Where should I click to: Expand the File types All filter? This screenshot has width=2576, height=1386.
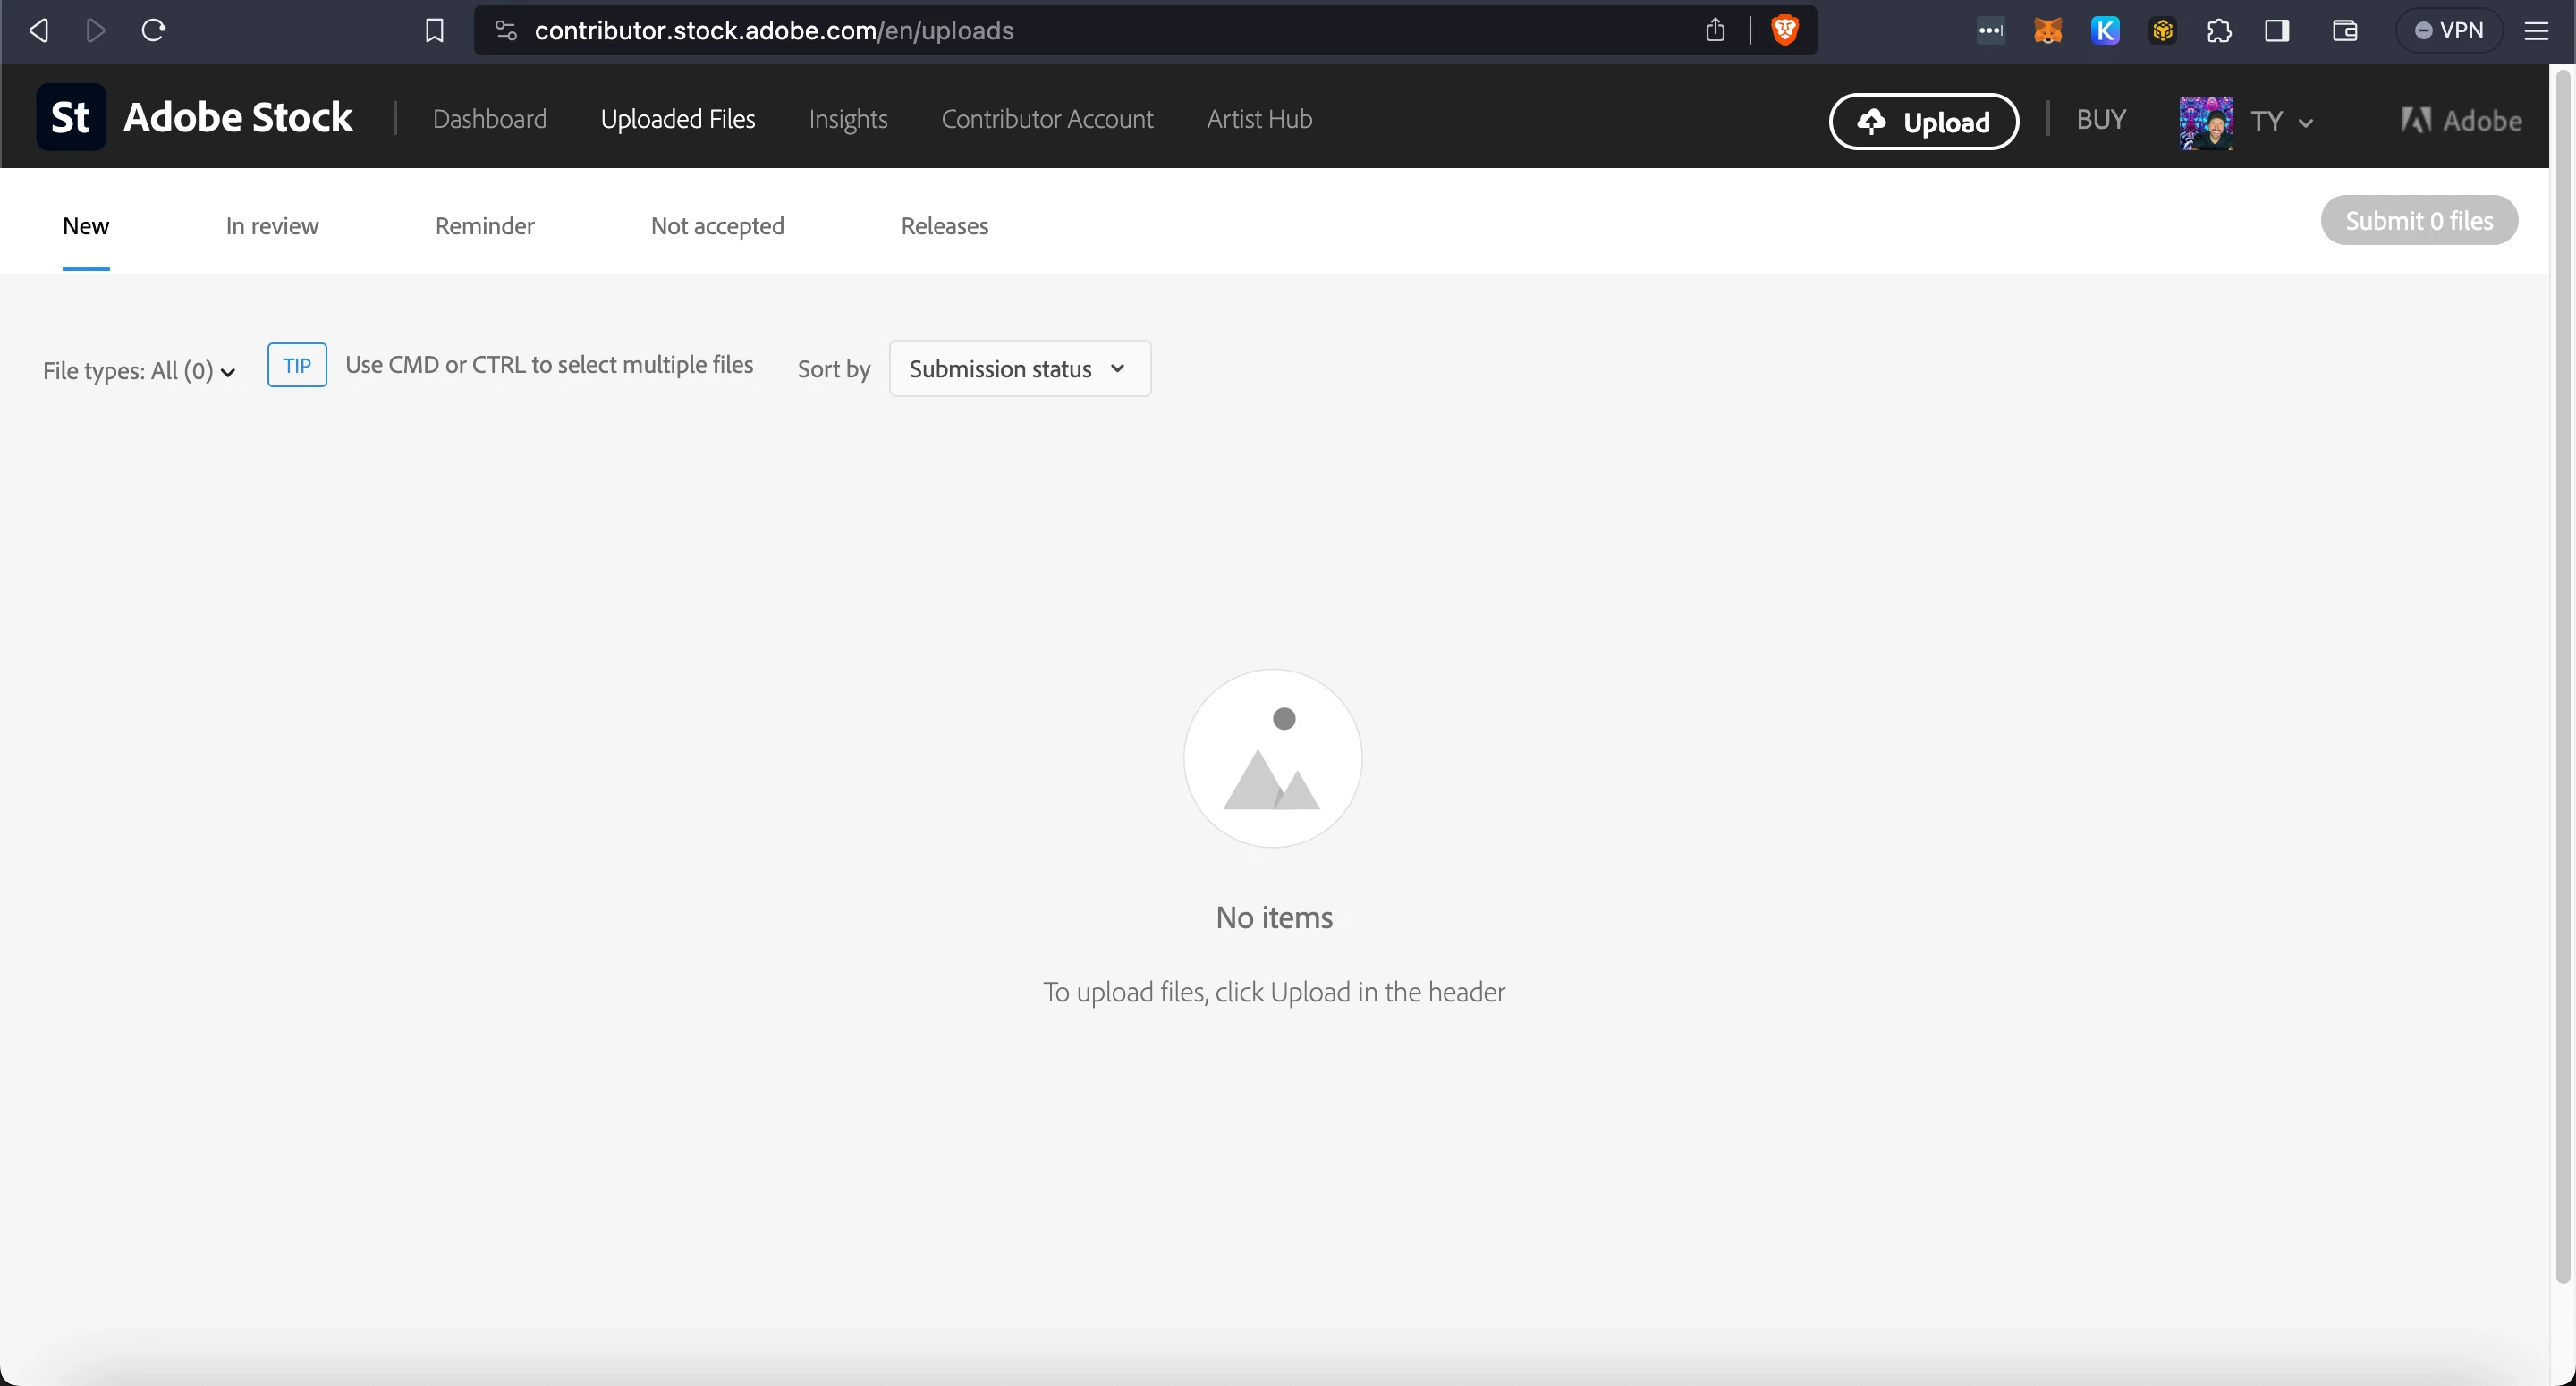[x=139, y=371]
